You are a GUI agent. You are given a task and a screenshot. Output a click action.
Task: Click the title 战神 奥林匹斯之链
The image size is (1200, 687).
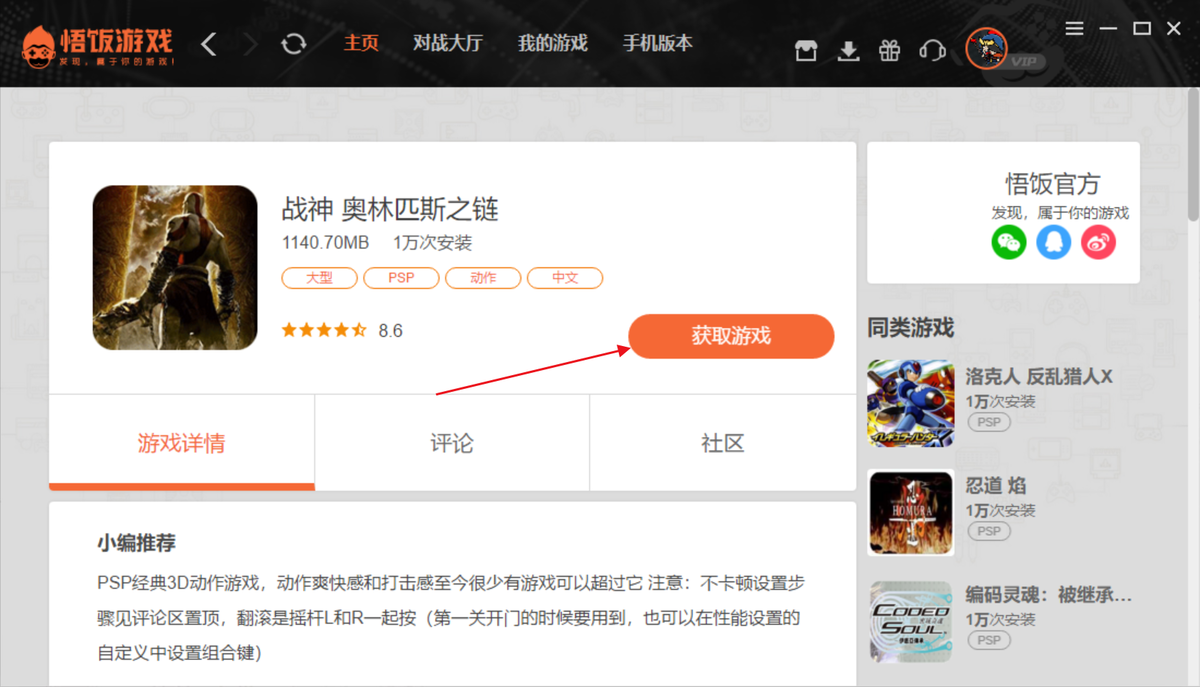(x=390, y=209)
